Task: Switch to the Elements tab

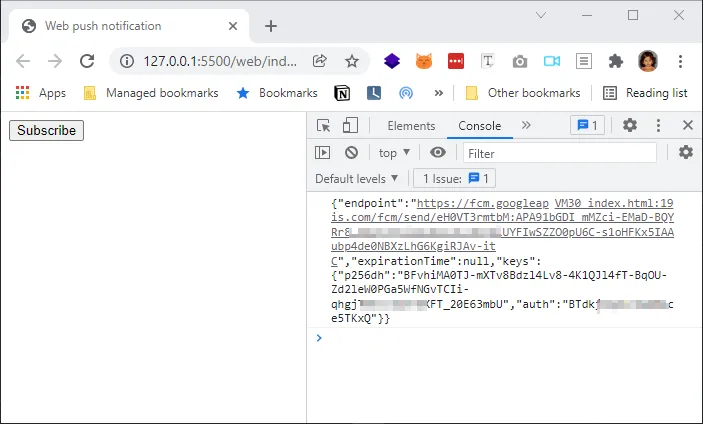Action: click(x=411, y=126)
